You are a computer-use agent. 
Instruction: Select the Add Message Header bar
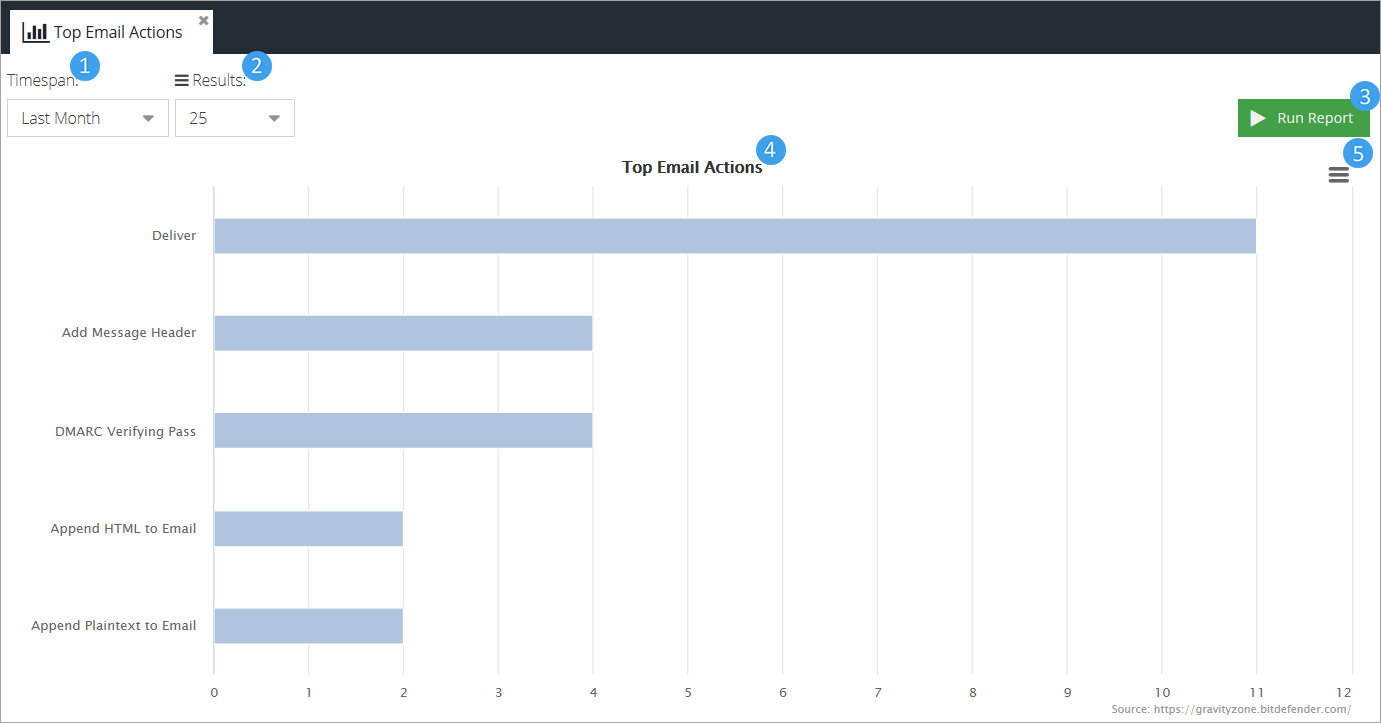click(403, 333)
